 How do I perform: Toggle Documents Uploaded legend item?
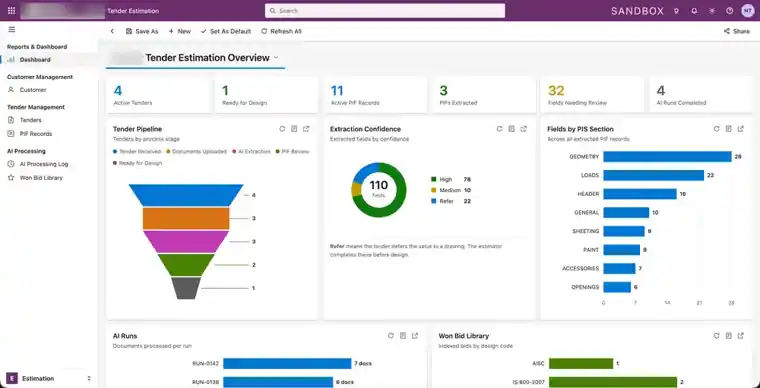pyautogui.click(x=196, y=152)
